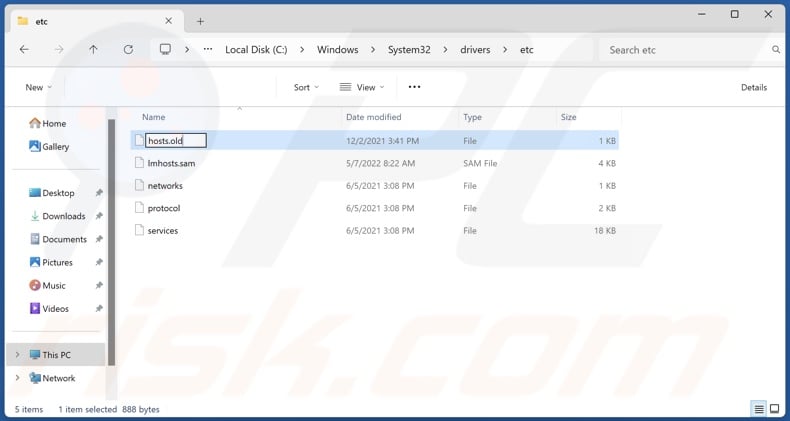The width and height of the screenshot is (790, 421).
Task: Unpin Desktop using its pin icon
Action: pos(99,193)
